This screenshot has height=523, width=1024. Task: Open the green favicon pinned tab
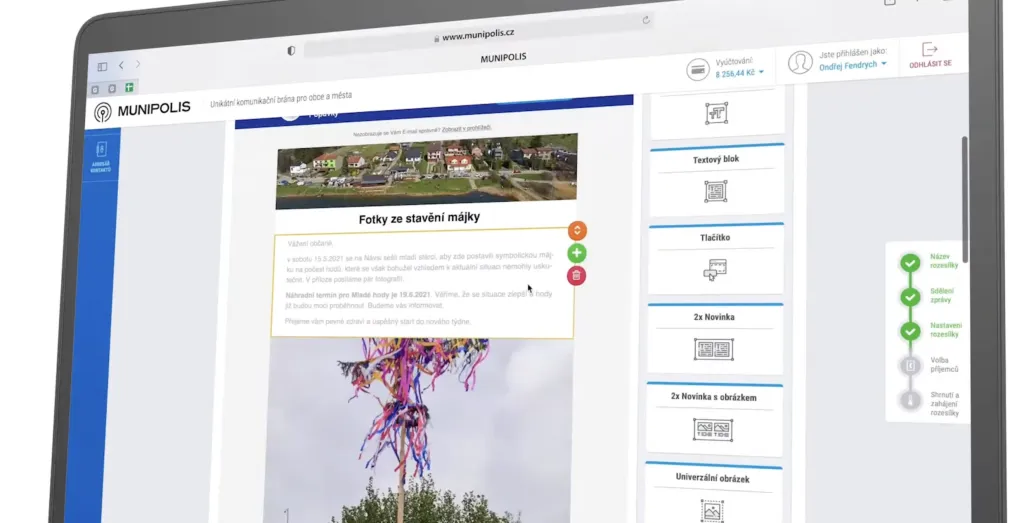click(x=129, y=87)
